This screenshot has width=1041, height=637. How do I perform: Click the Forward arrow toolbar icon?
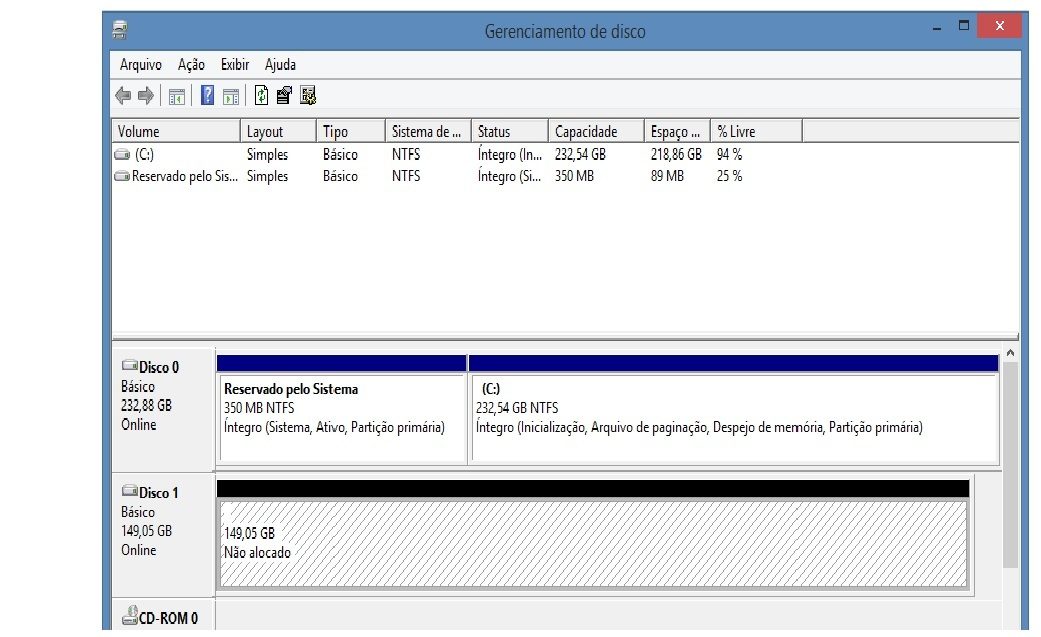(146, 96)
